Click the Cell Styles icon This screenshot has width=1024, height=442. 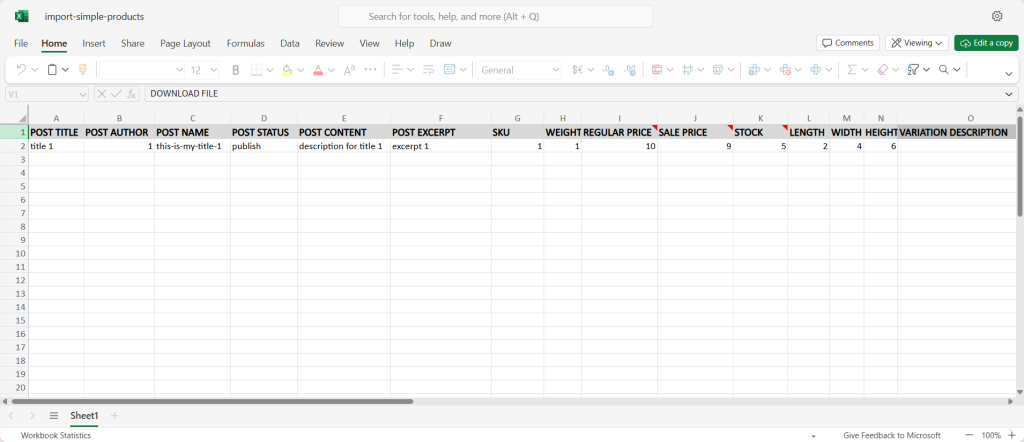pos(687,70)
